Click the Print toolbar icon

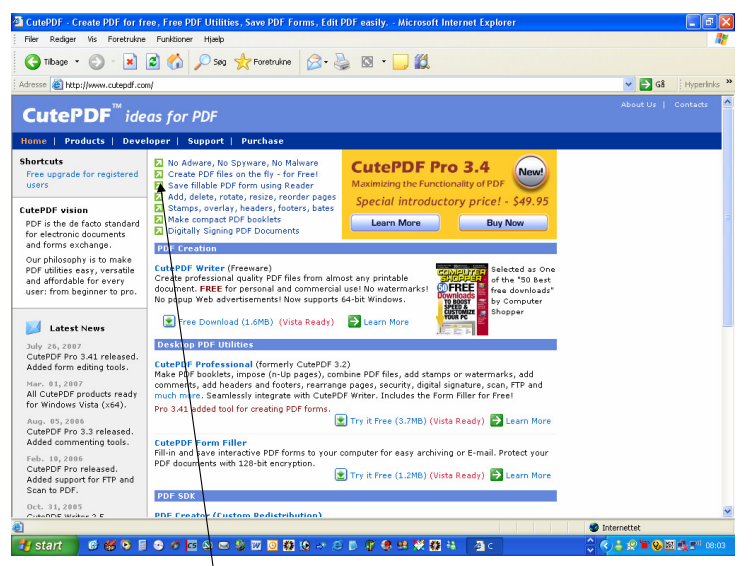(342, 62)
